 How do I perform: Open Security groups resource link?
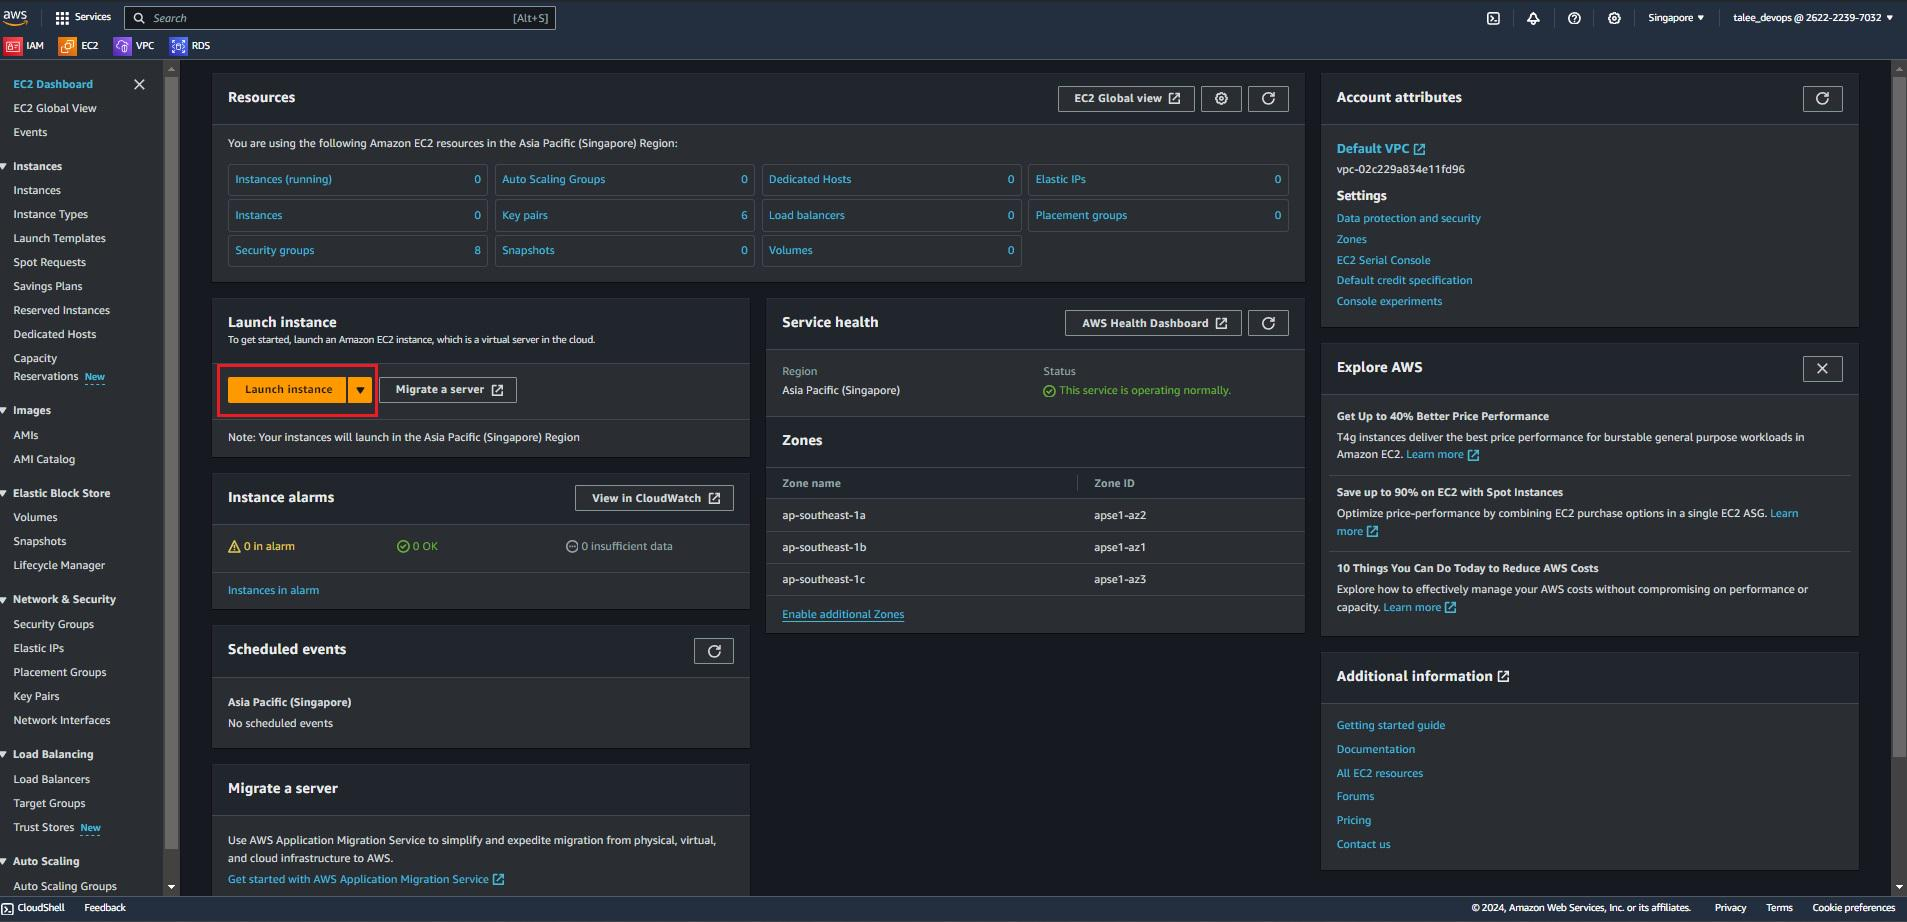274,251
